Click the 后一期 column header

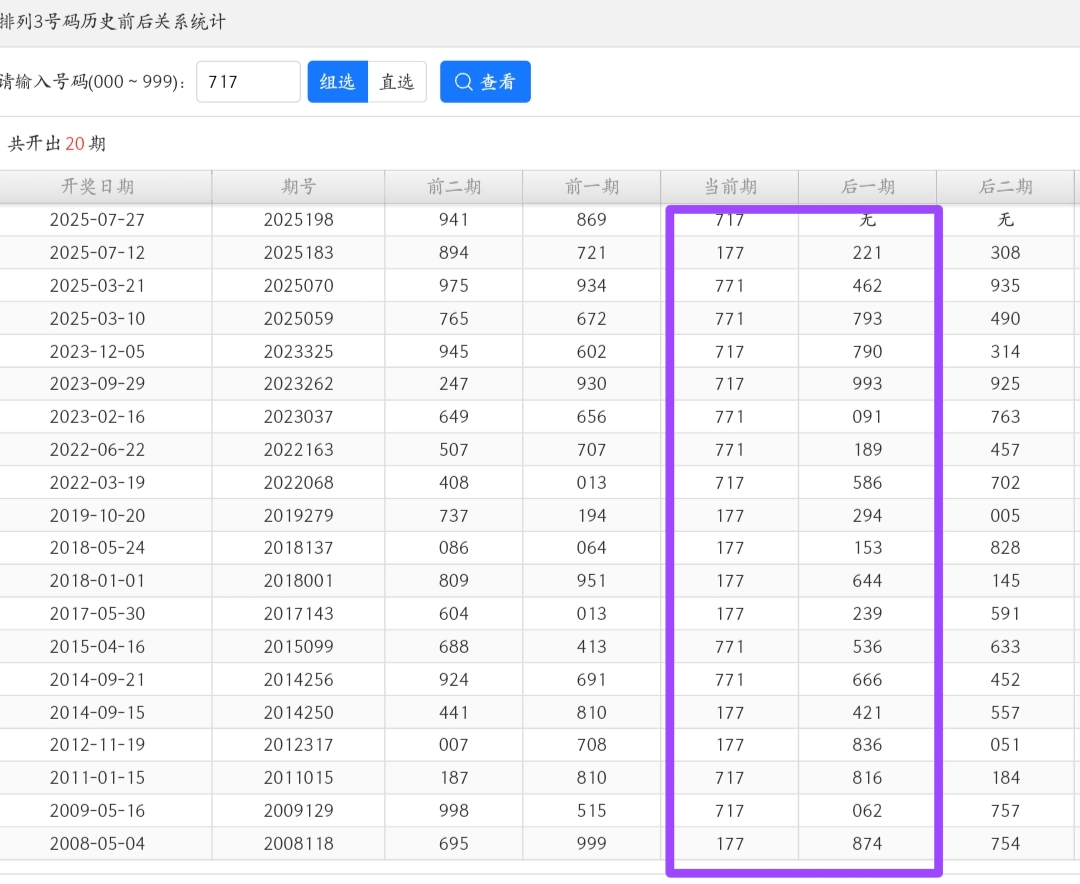tap(867, 187)
